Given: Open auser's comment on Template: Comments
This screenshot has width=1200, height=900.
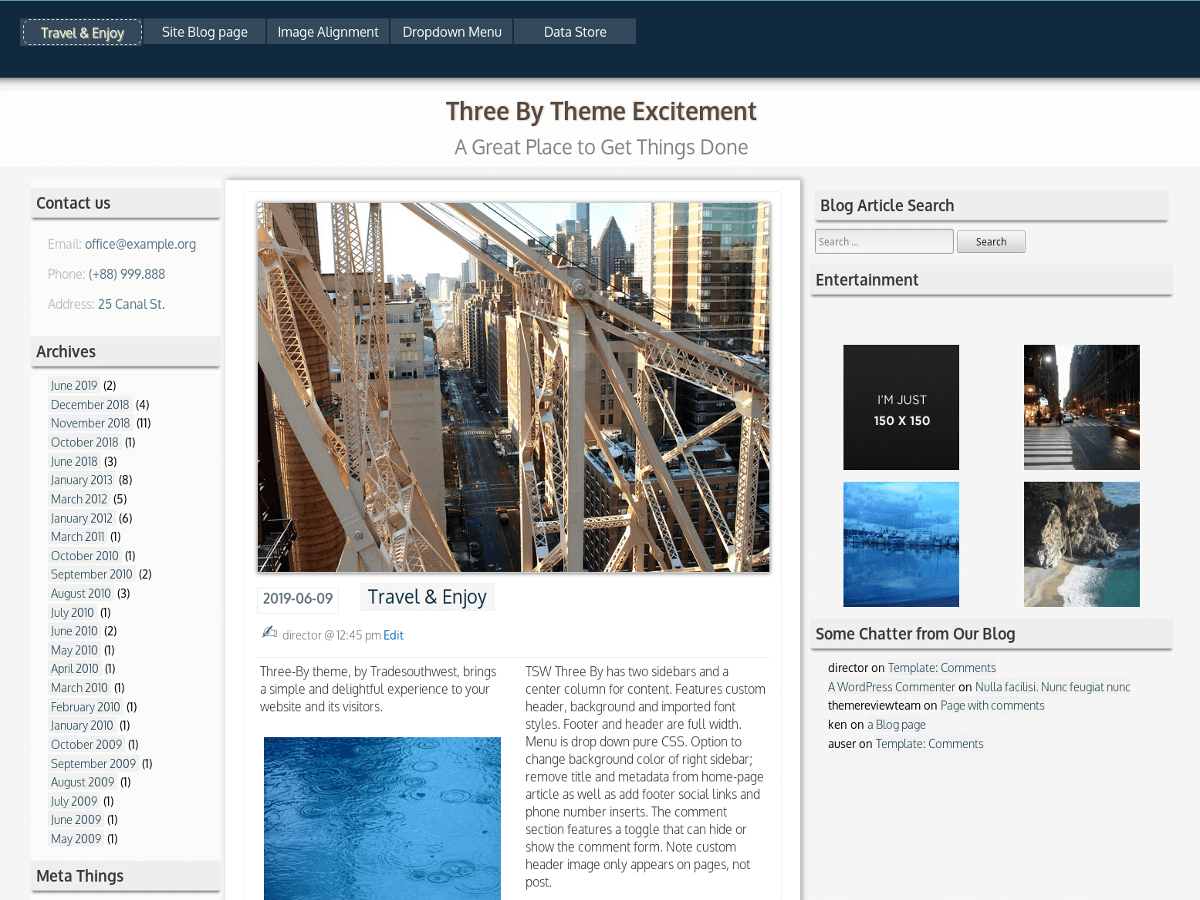Looking at the screenshot, I should (929, 744).
